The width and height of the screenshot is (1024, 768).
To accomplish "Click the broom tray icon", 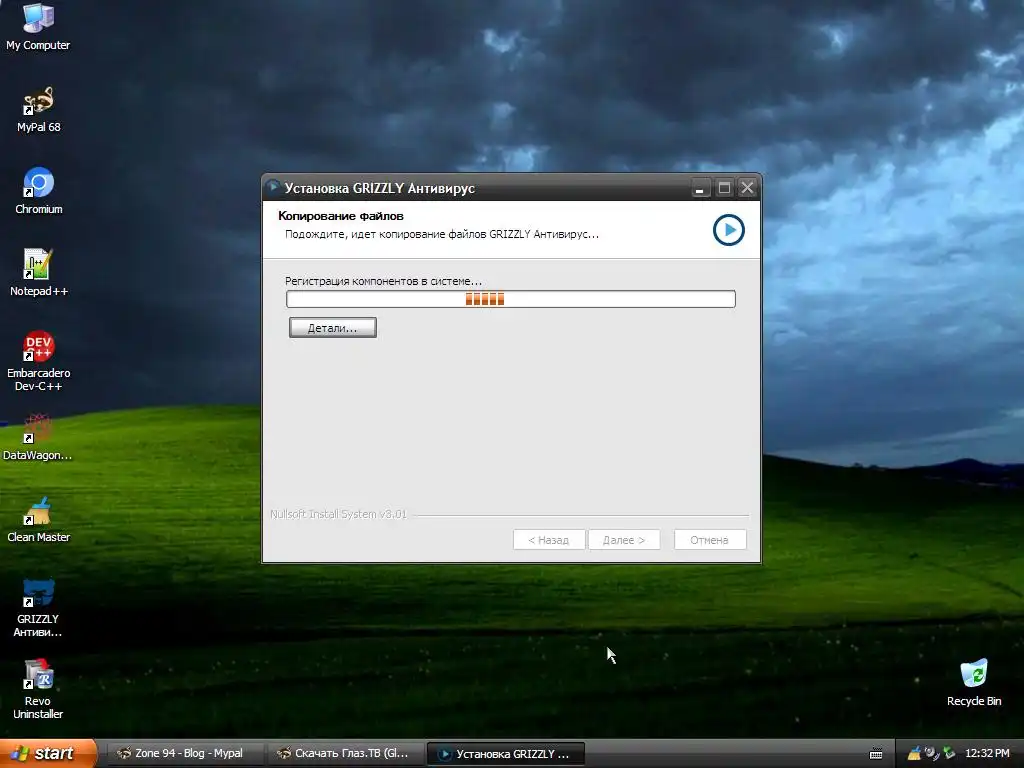I will coord(914,754).
